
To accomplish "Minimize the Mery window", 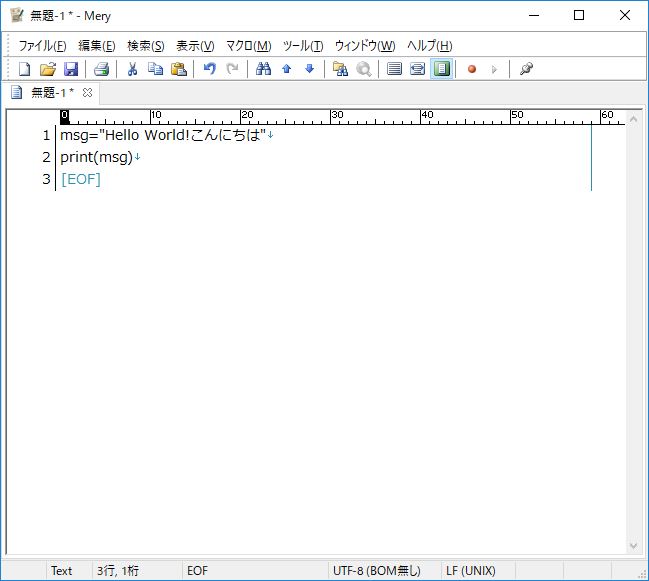I will point(534,15).
